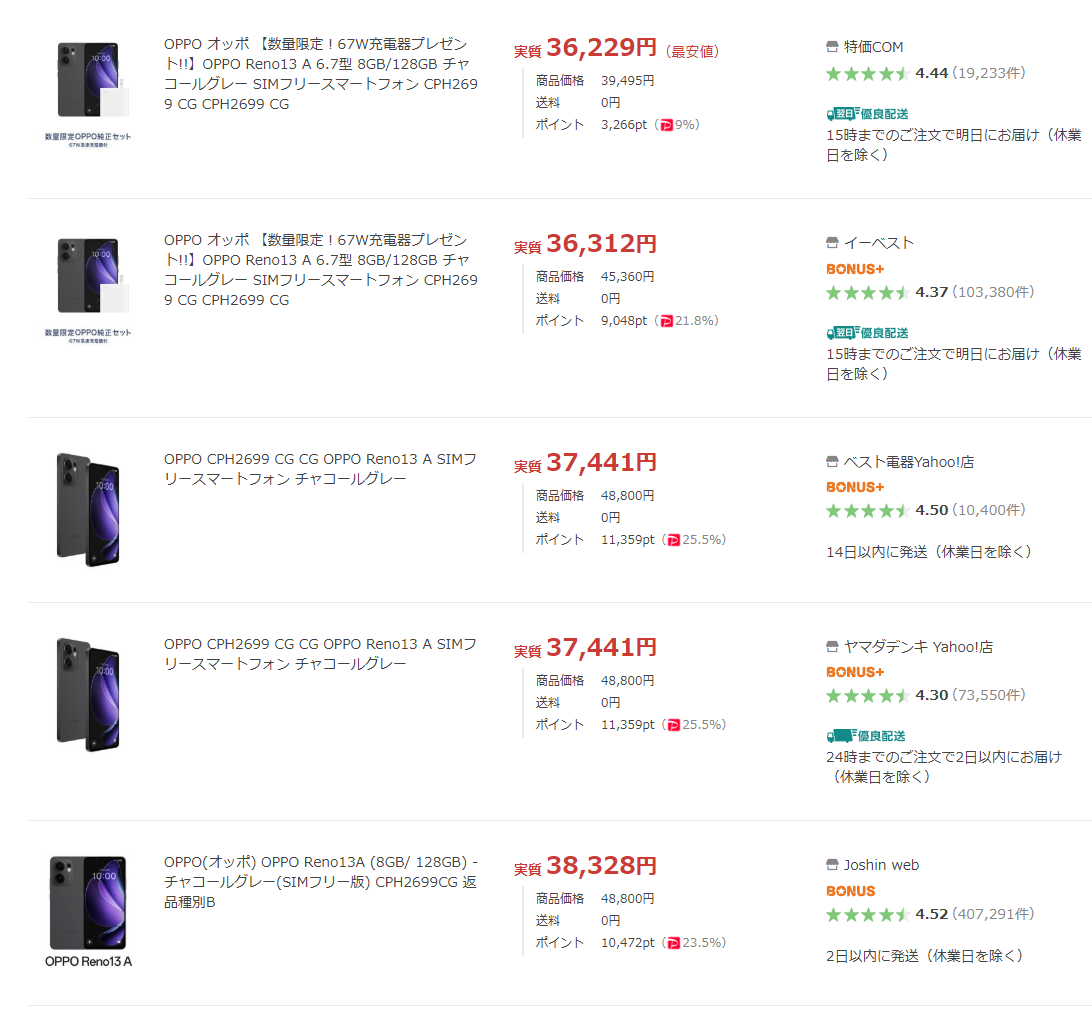Viewport: 1092px width, 1009px height.
Task: Click the truck 優良配送 badge under ヤマダデンキ
Action: coord(866,736)
